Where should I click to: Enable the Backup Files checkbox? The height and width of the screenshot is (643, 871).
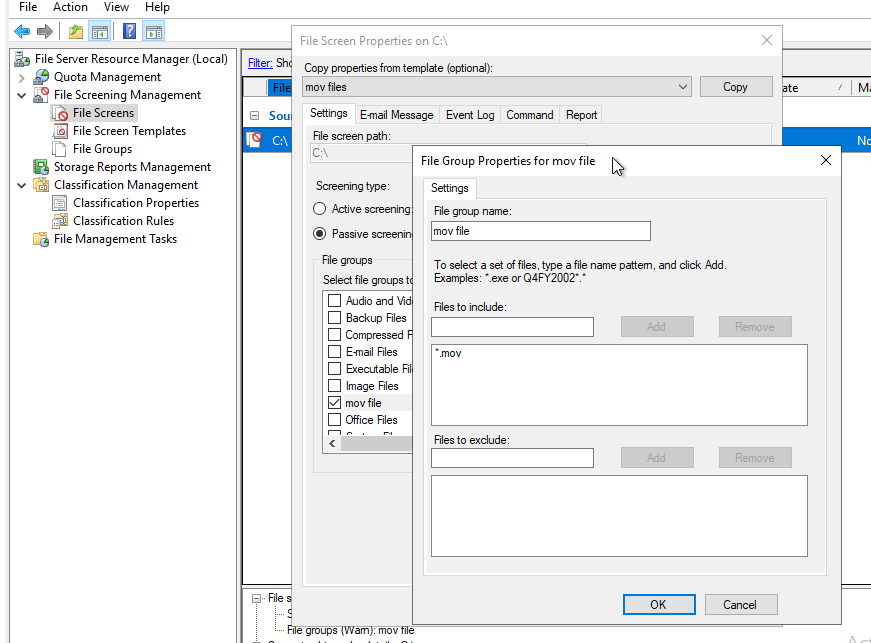[335, 318]
